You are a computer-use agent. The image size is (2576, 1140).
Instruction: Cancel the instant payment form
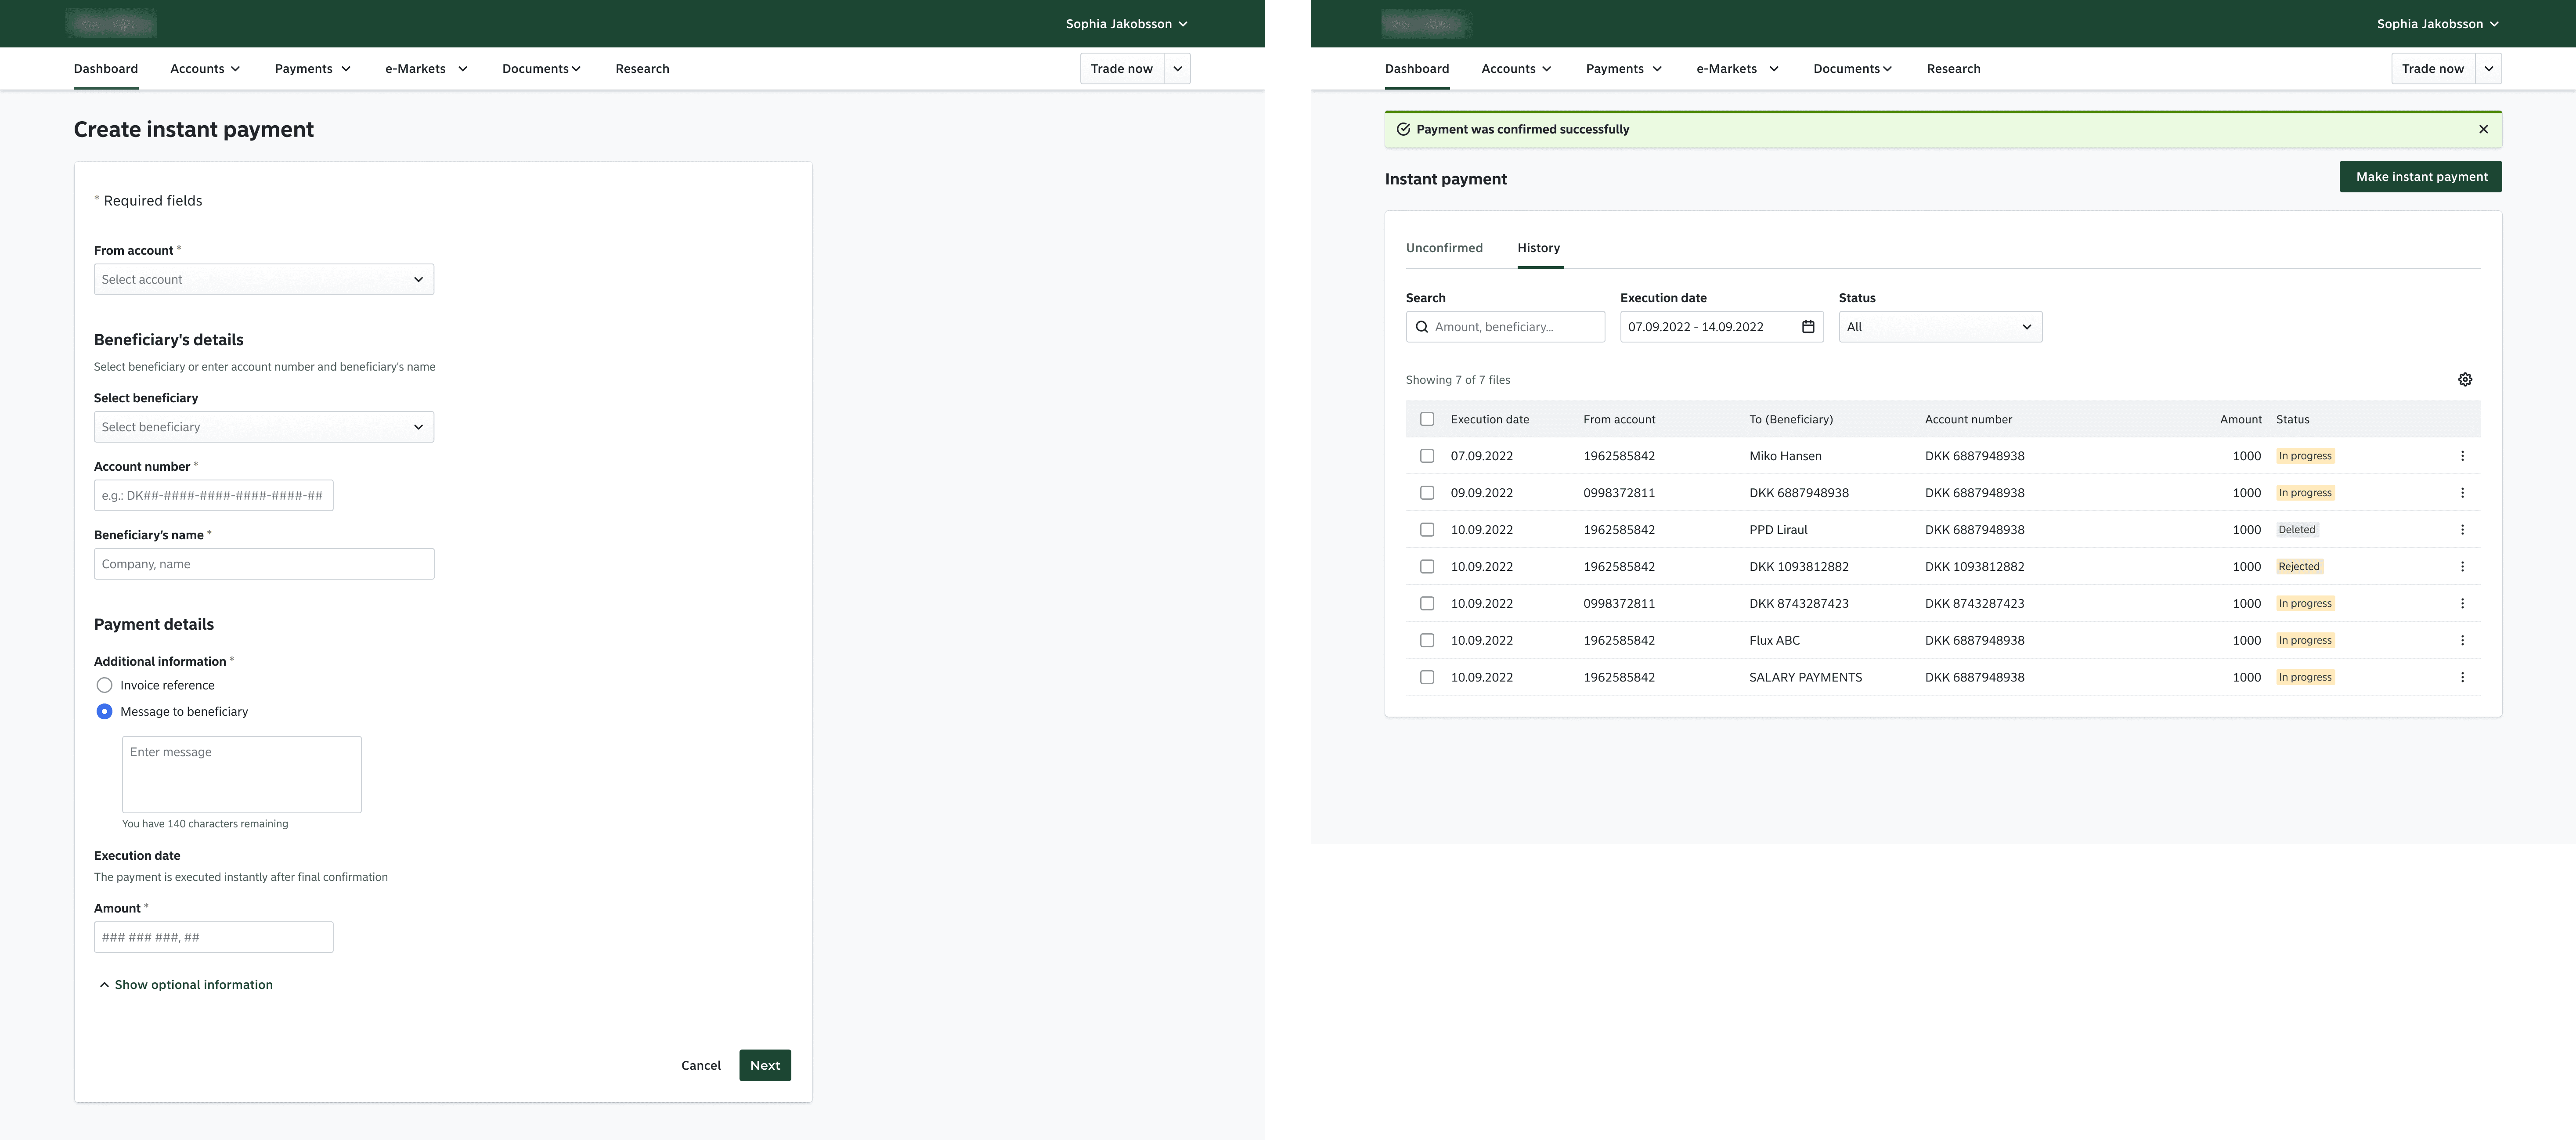tap(701, 1066)
